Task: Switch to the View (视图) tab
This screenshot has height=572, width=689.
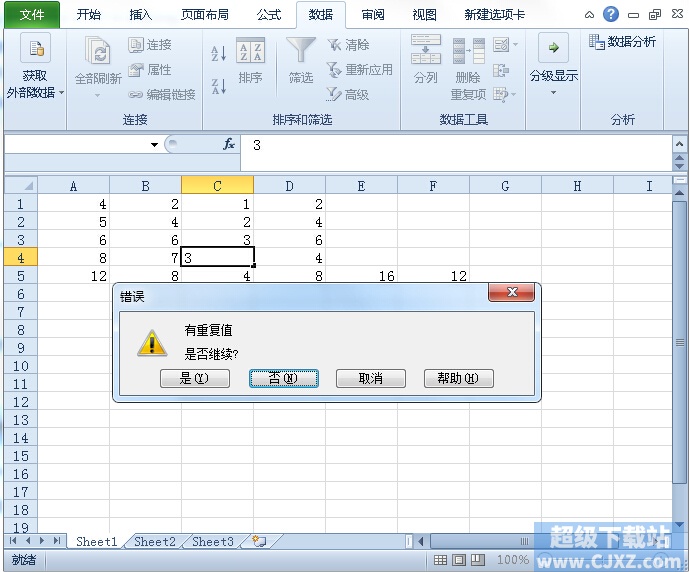Action: (x=424, y=14)
